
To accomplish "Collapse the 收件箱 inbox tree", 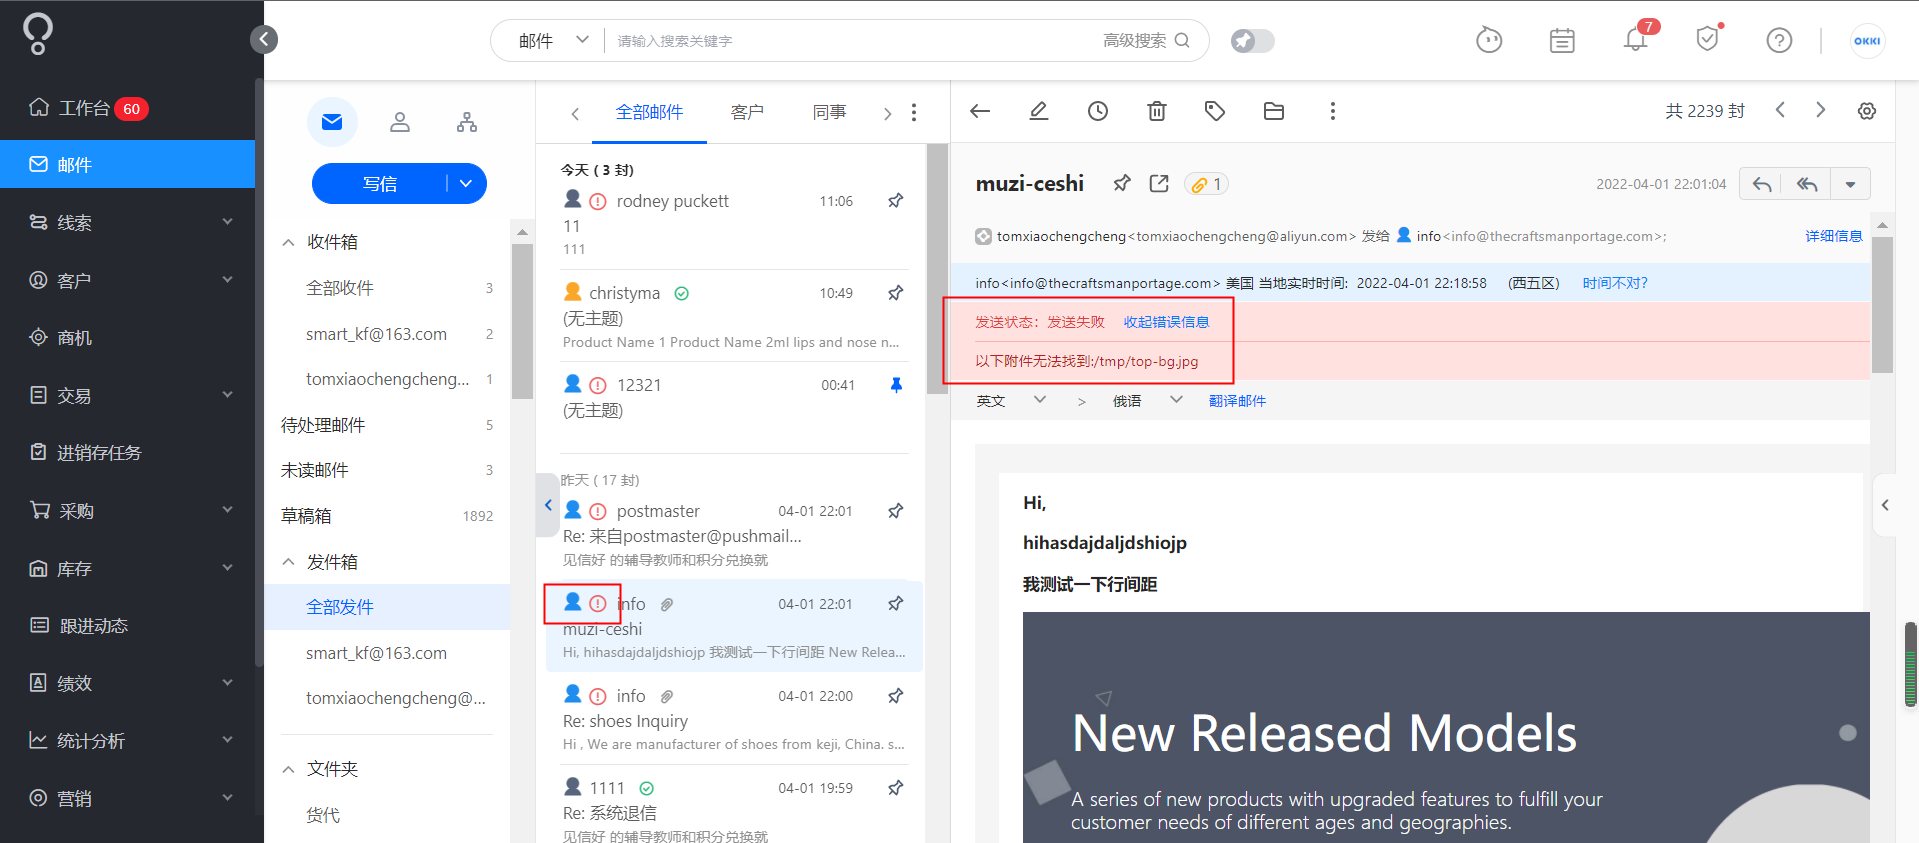I will [288, 242].
